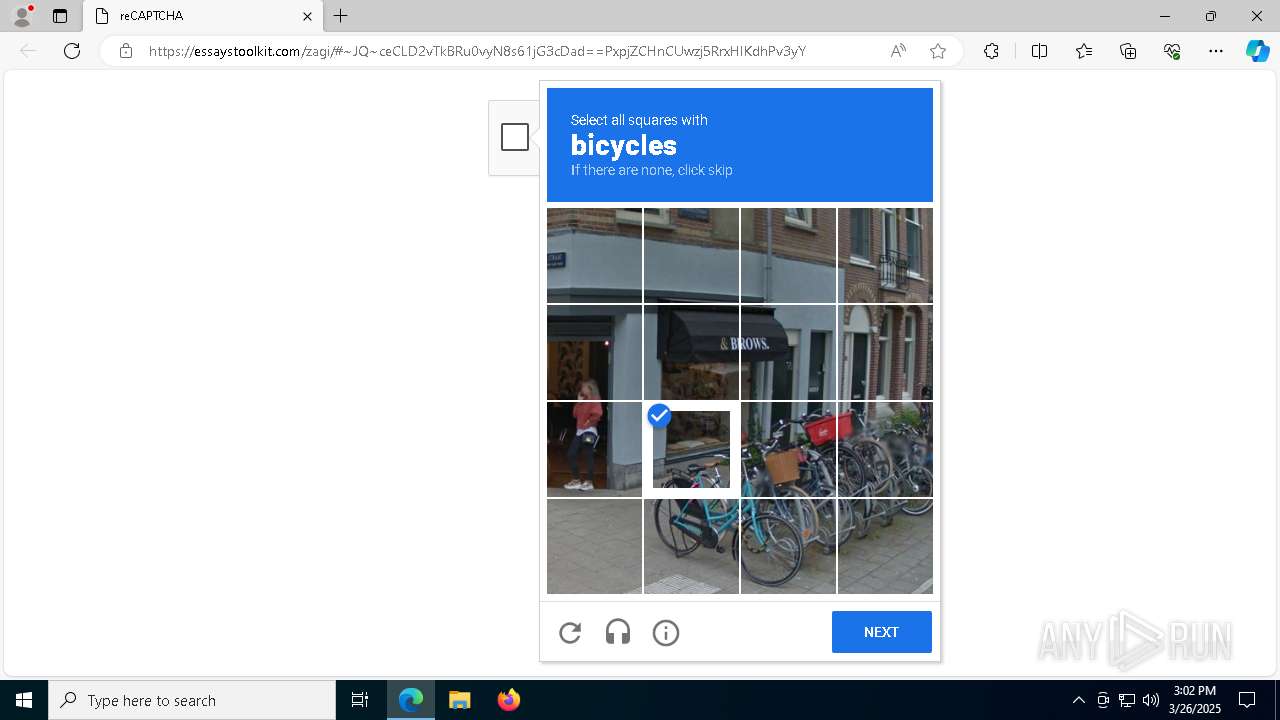Open Microsoft Edge from the taskbar
The height and width of the screenshot is (720, 1280).
pos(411,700)
